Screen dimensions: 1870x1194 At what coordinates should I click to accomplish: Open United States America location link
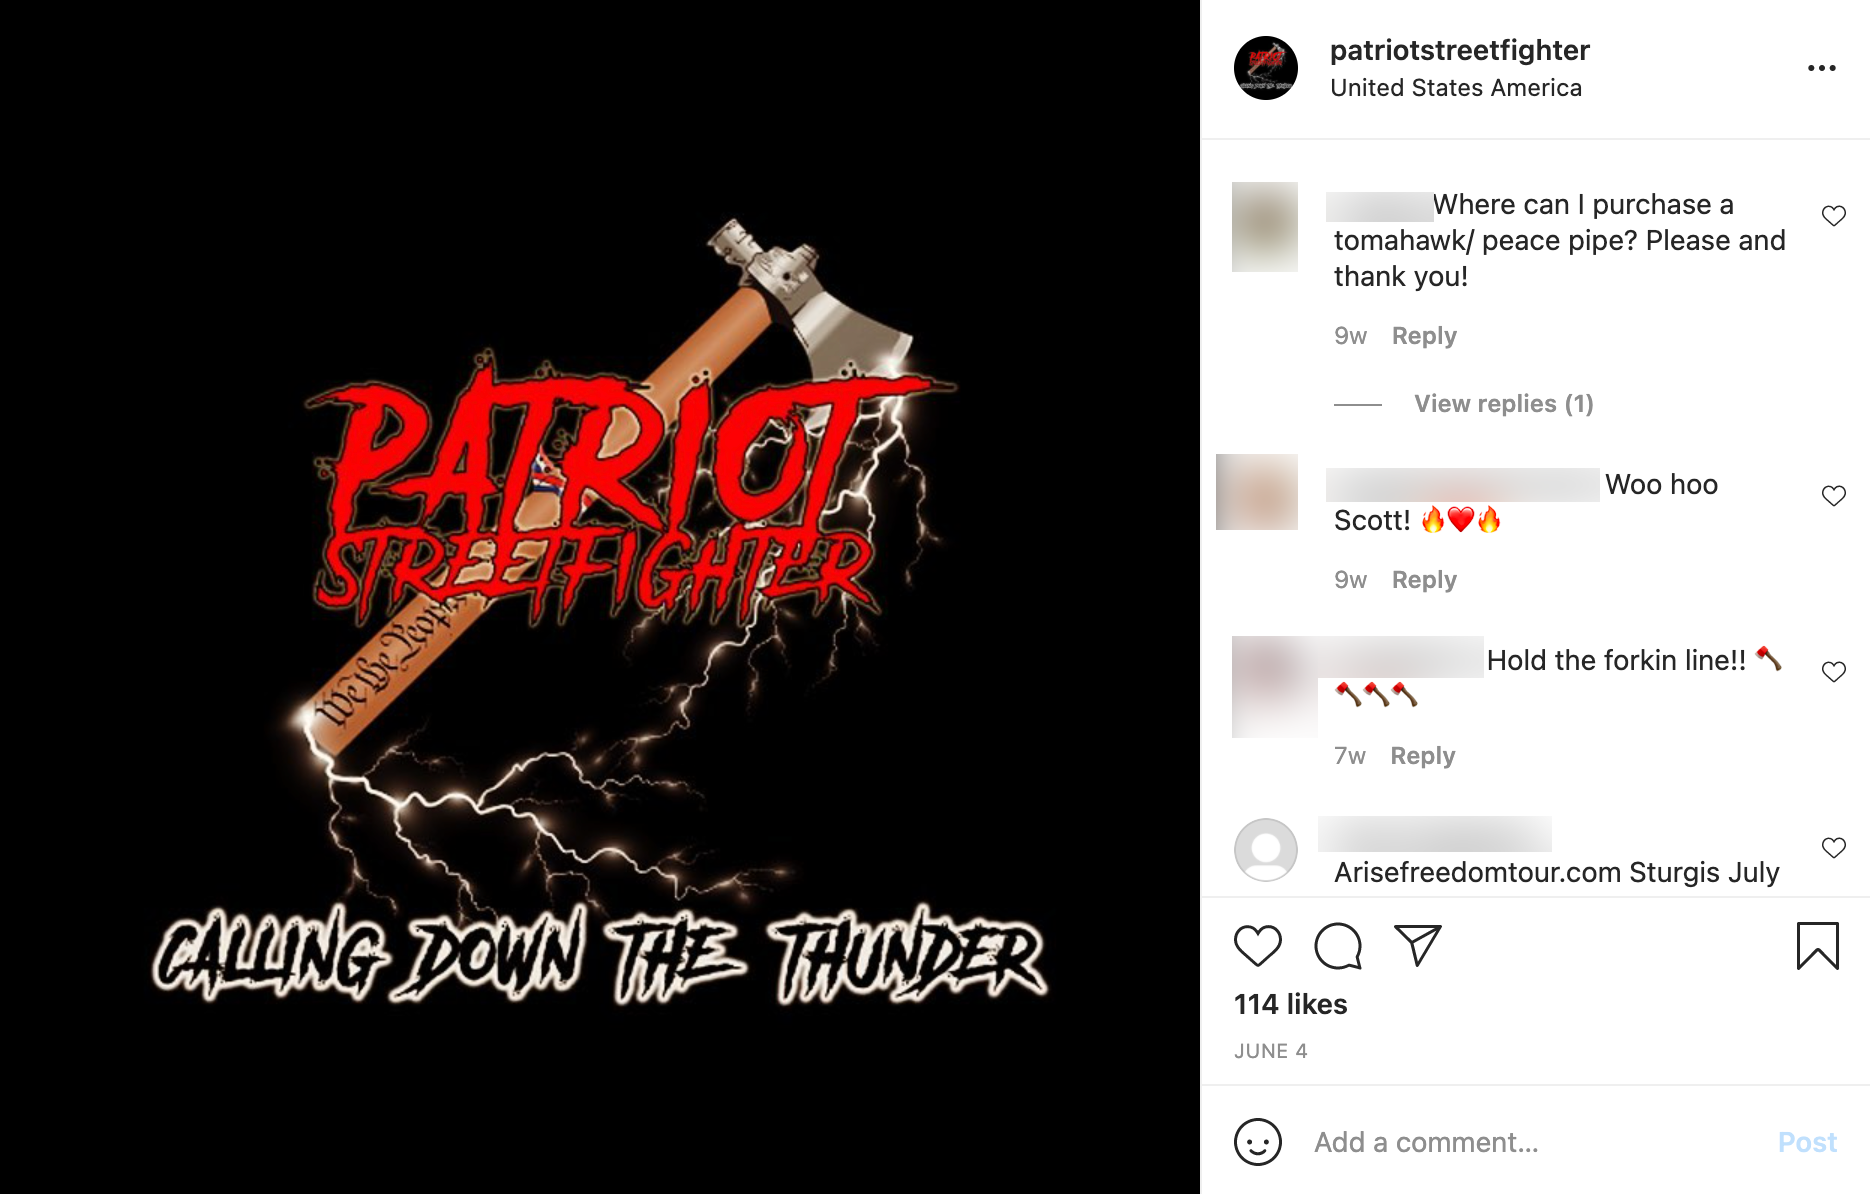coord(1455,88)
